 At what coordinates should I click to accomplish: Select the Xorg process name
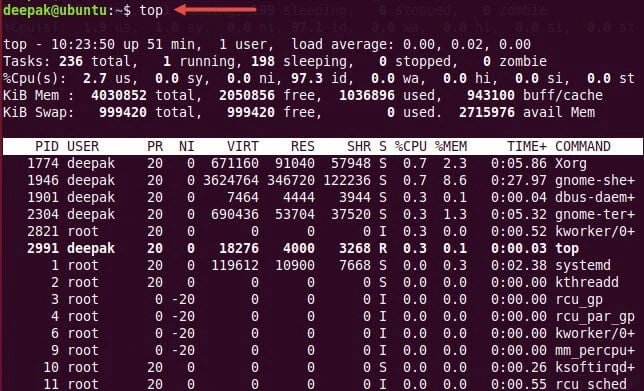pos(571,163)
